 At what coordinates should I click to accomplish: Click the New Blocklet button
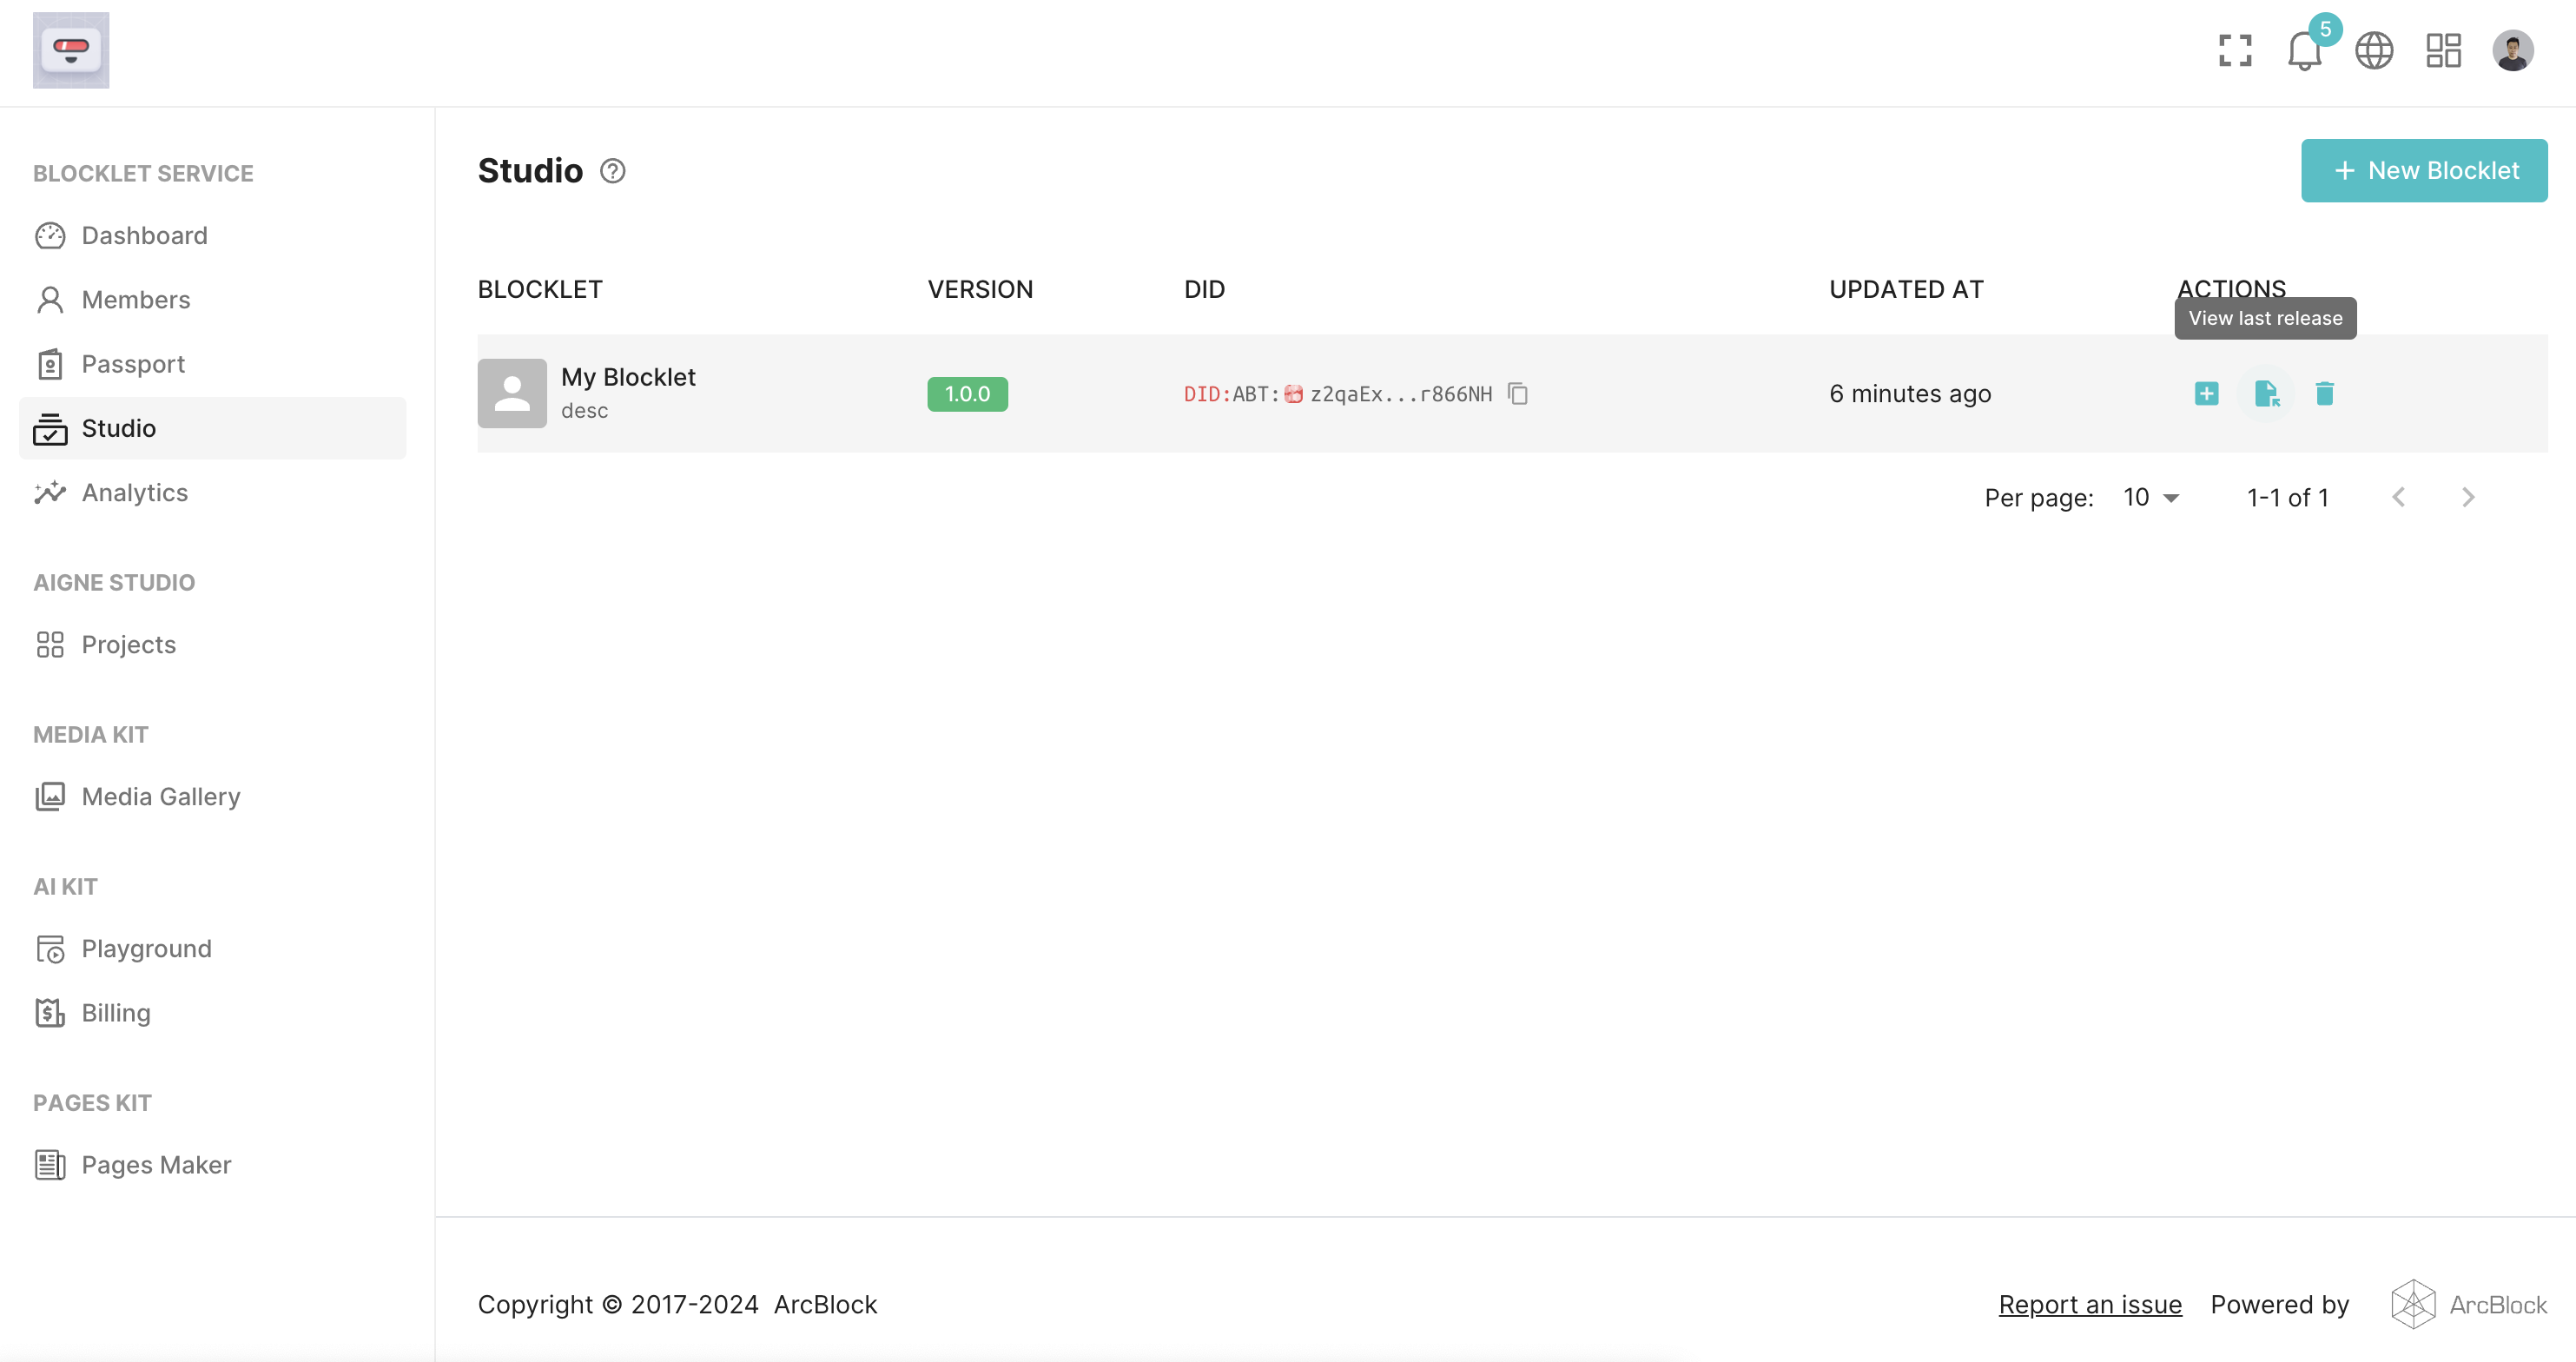[x=2423, y=171]
